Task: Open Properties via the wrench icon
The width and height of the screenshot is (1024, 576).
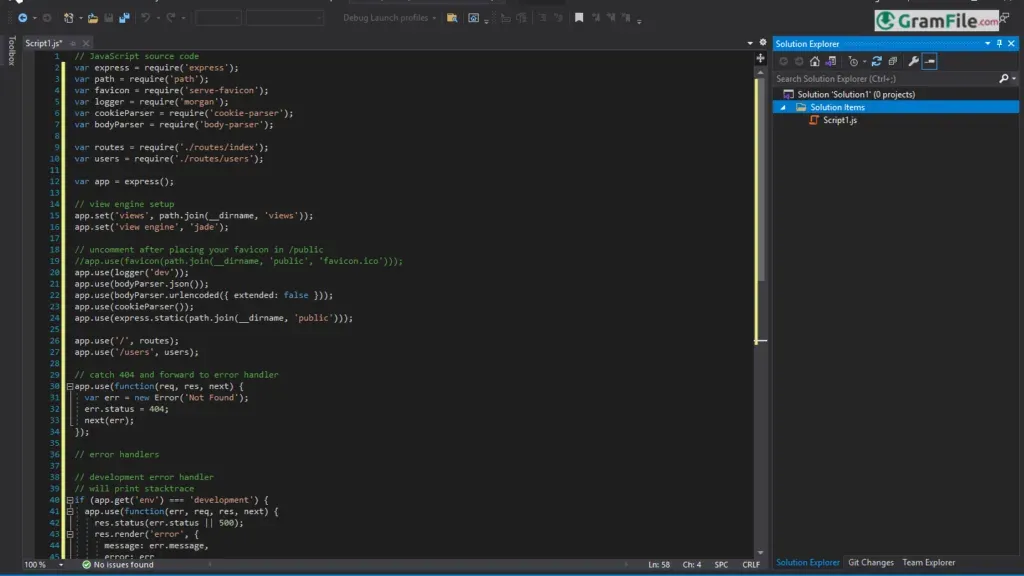Action: [x=913, y=61]
